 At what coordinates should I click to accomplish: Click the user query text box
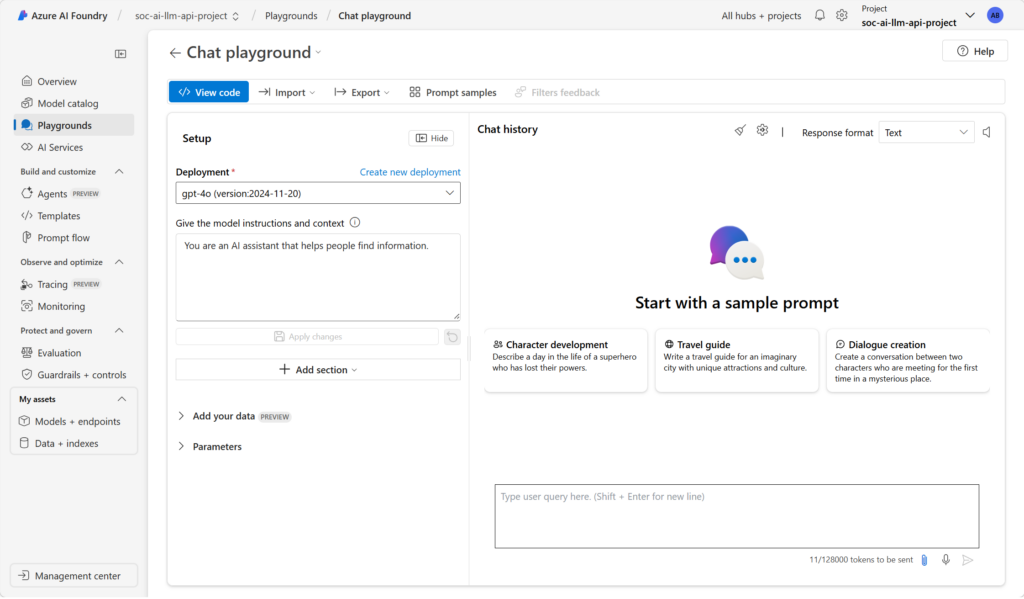click(736, 516)
